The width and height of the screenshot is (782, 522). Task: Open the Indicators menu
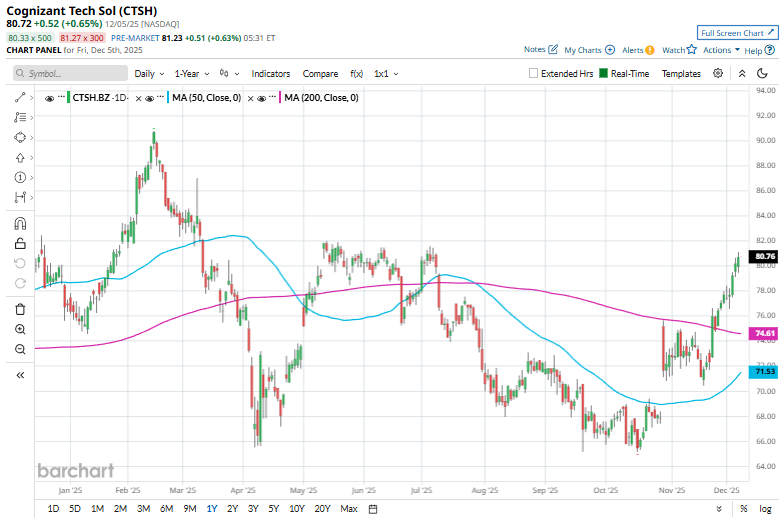(271, 73)
